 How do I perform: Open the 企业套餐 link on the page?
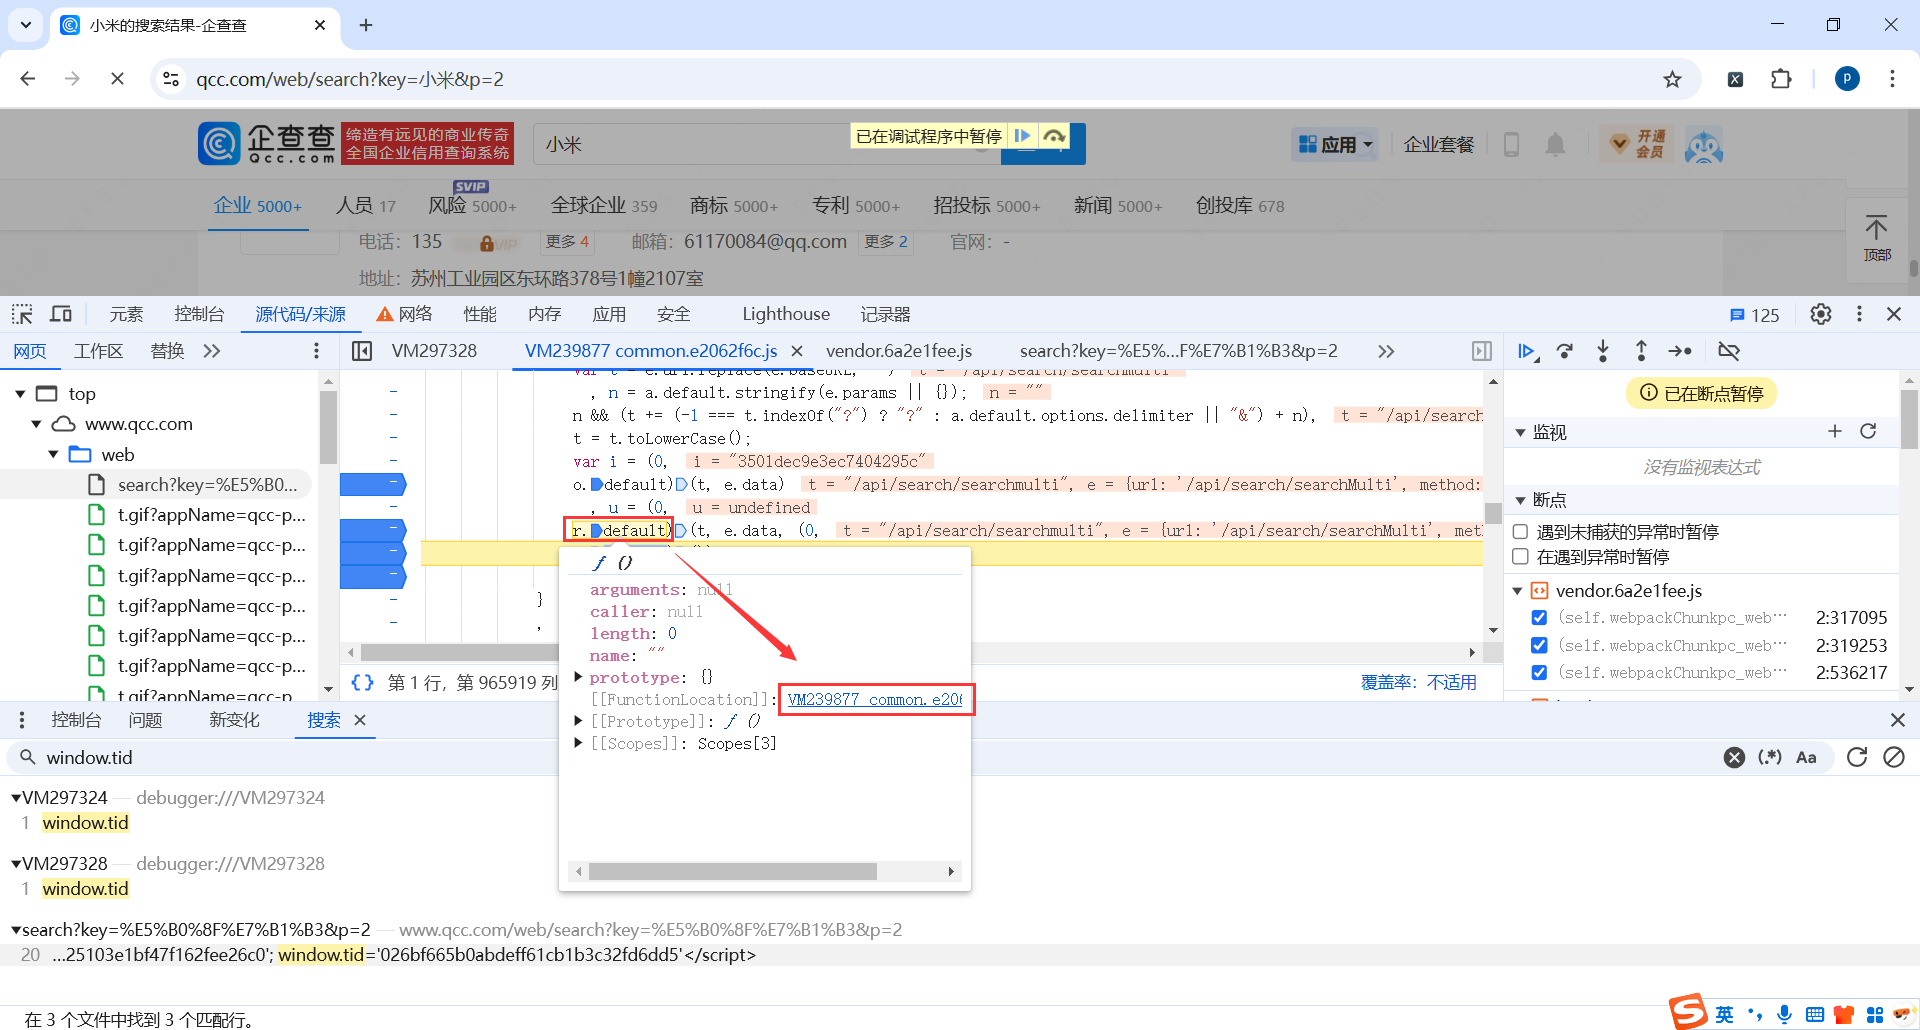[1439, 145]
